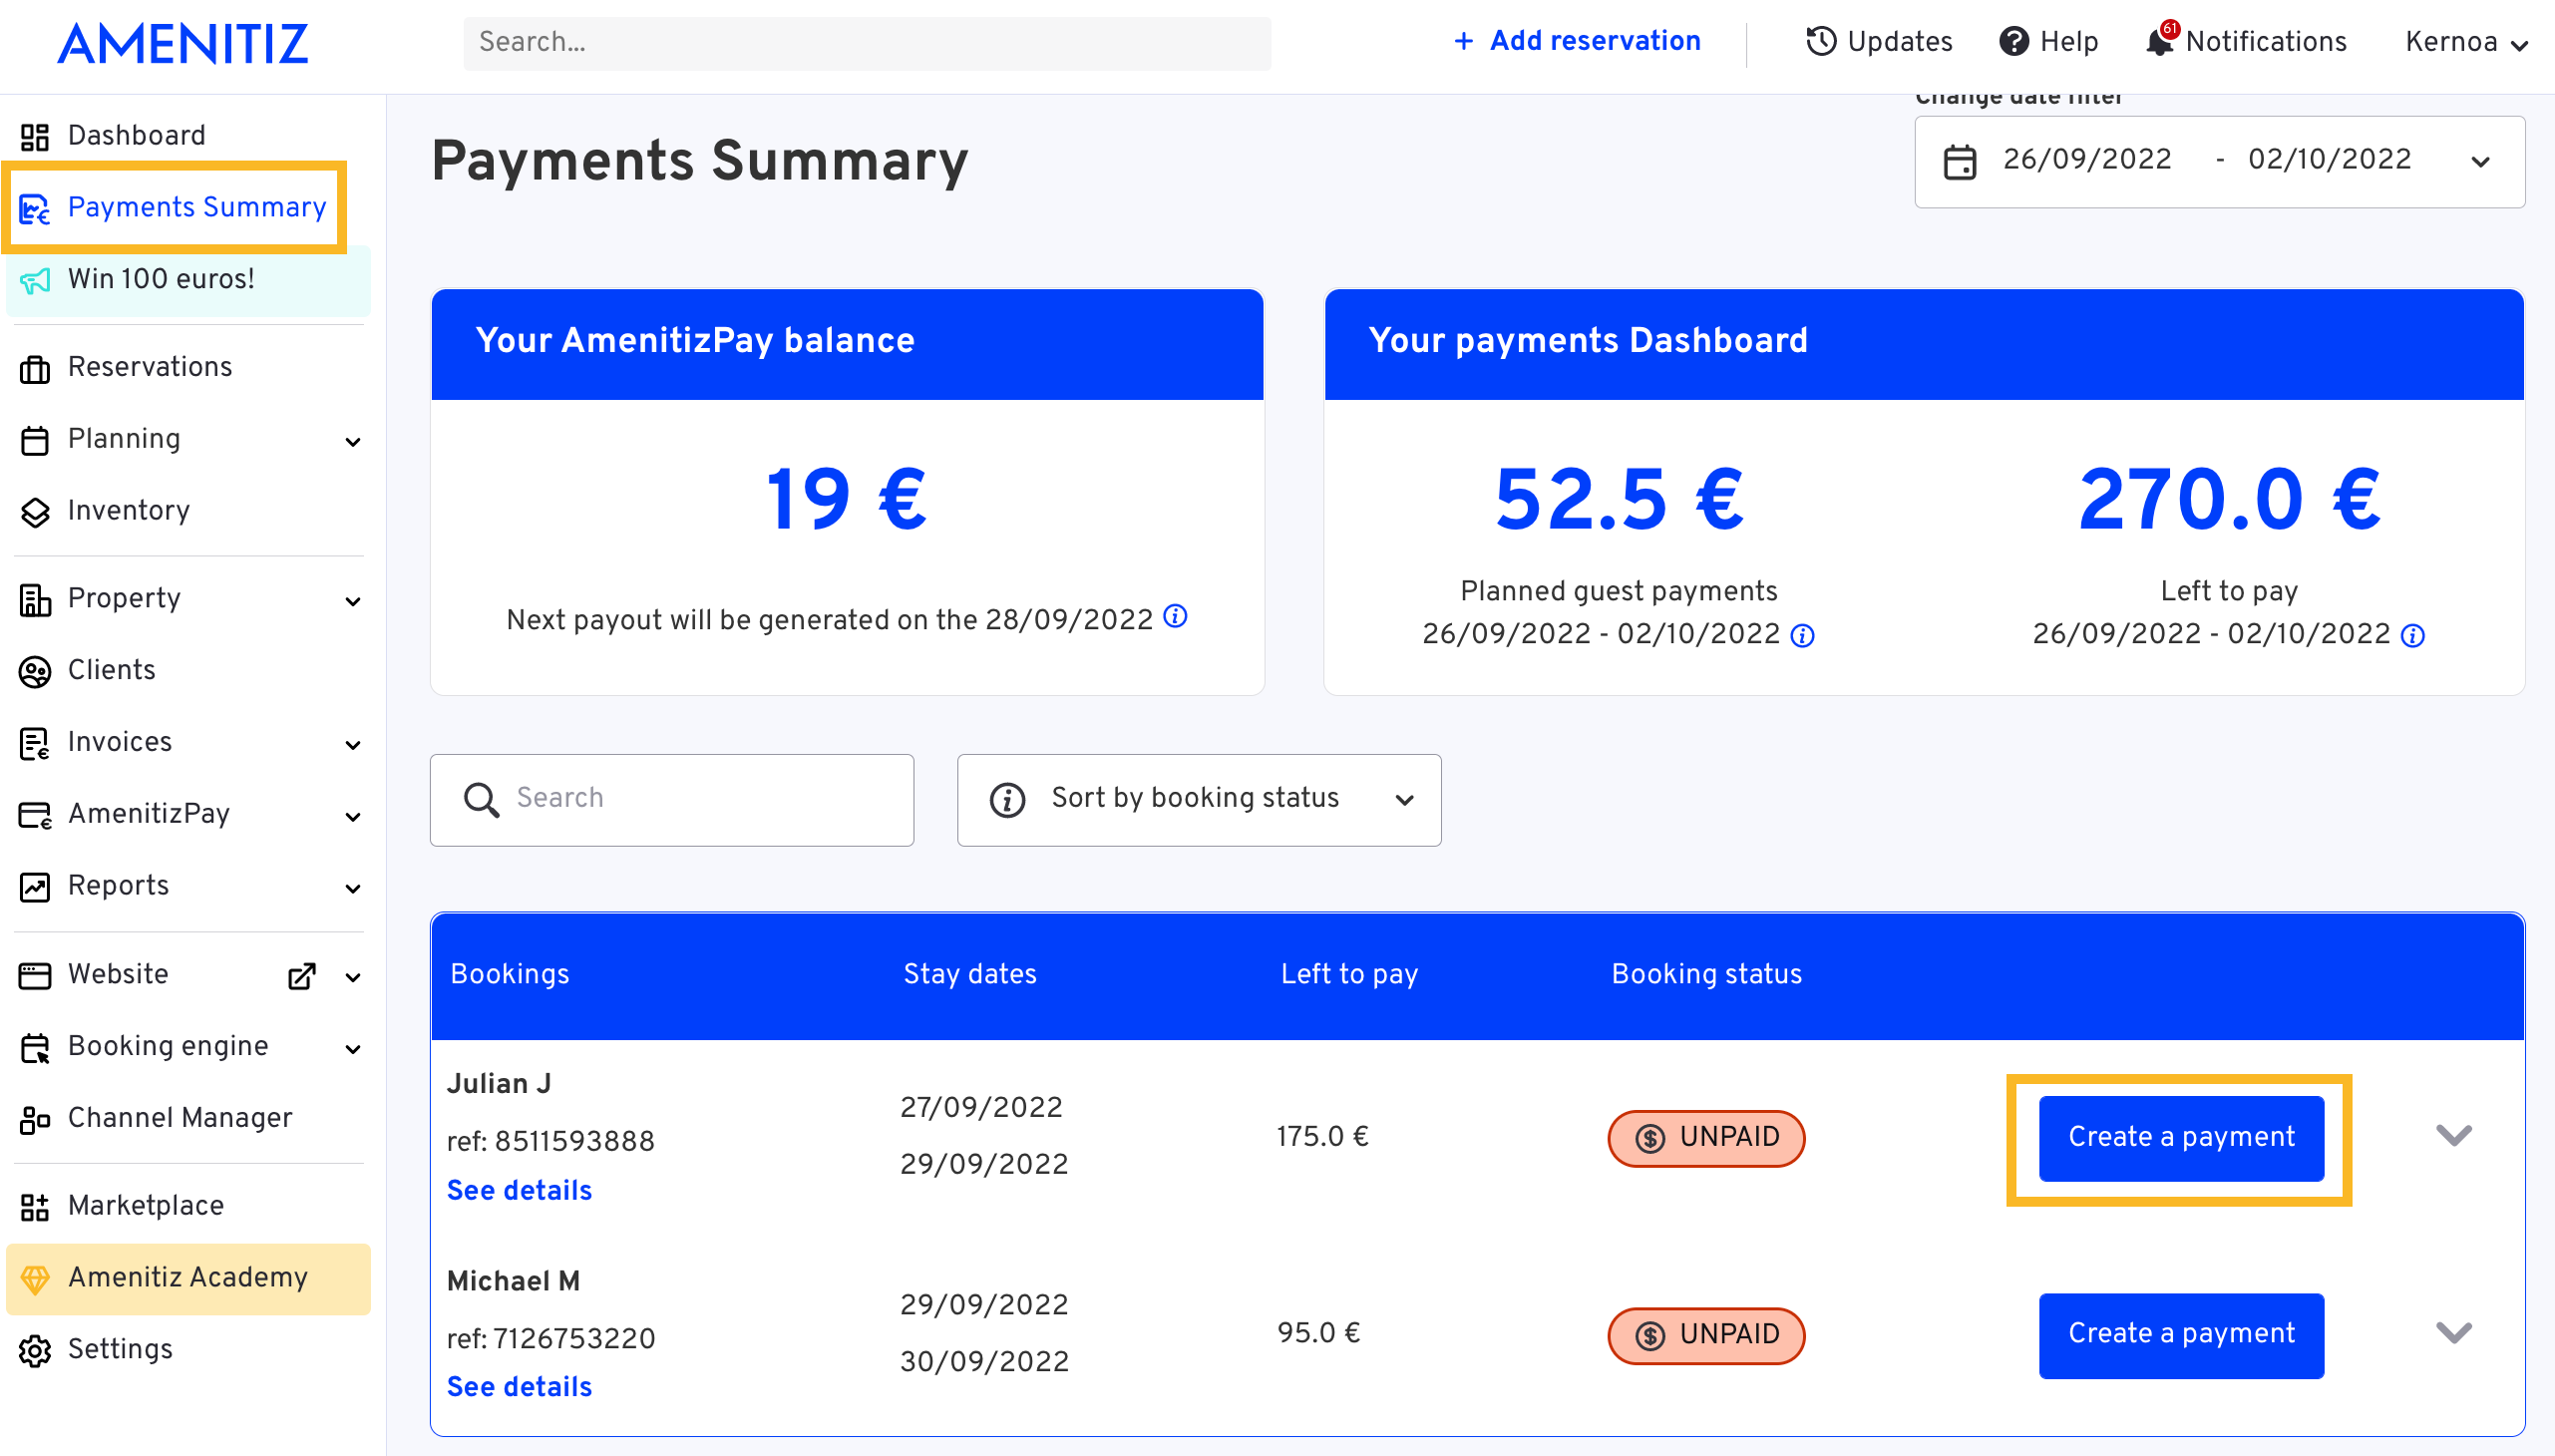Click the top global Search field
This screenshot has height=1456, width=2555.
click(x=867, y=43)
